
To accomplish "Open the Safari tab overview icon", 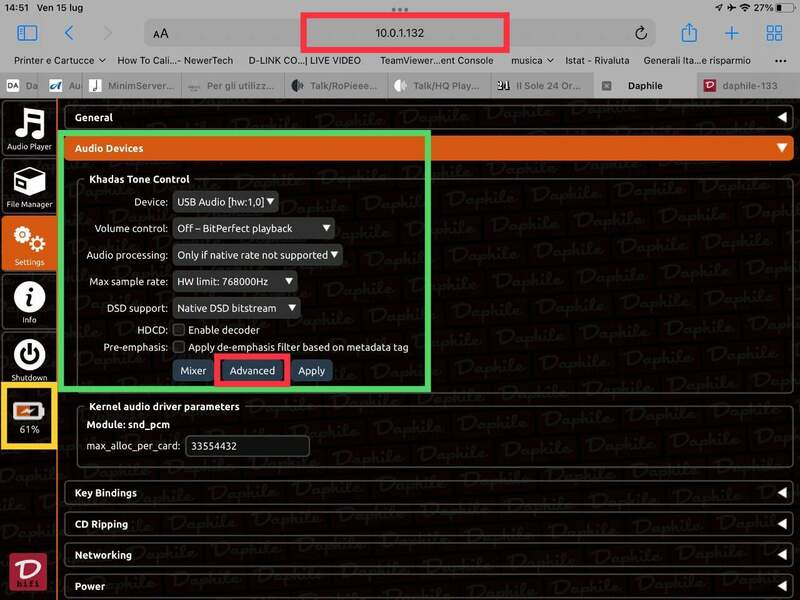I will pyautogui.click(x=774, y=34).
